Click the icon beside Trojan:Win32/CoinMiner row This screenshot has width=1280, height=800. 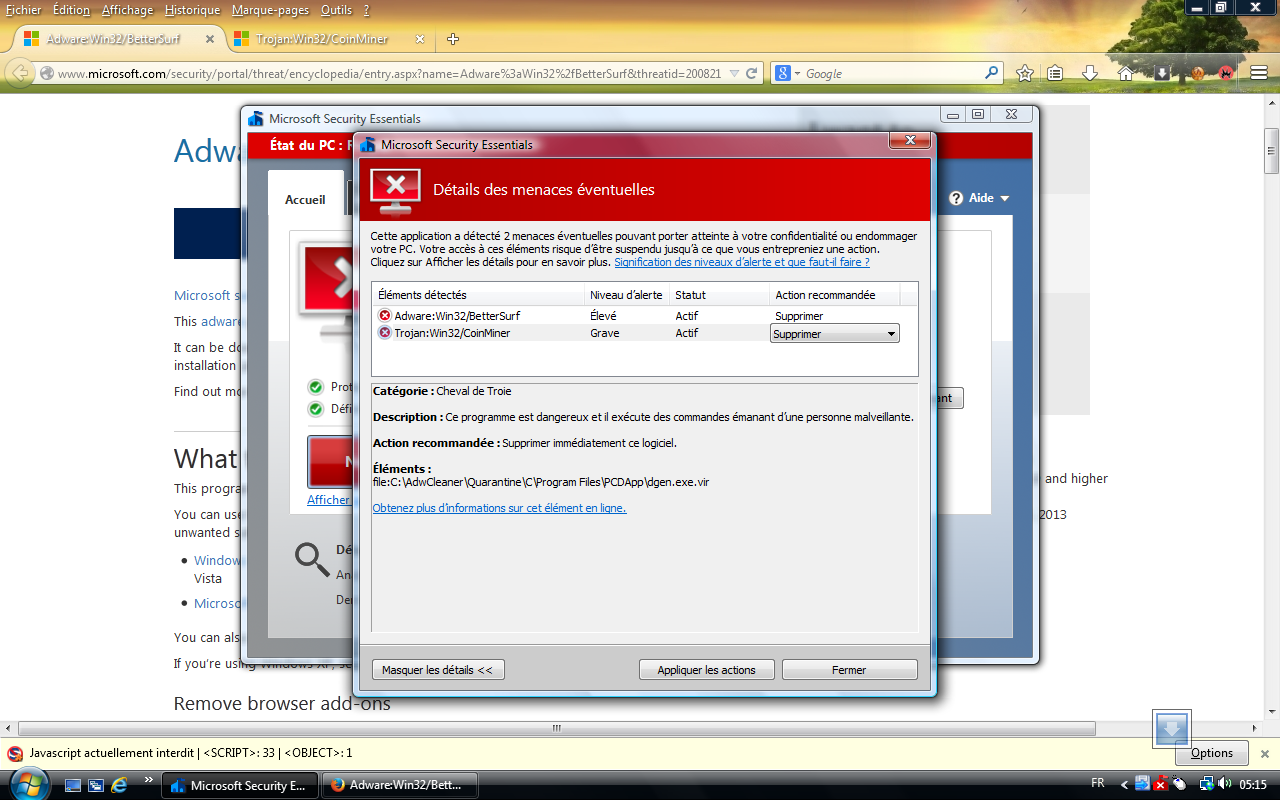[384, 333]
